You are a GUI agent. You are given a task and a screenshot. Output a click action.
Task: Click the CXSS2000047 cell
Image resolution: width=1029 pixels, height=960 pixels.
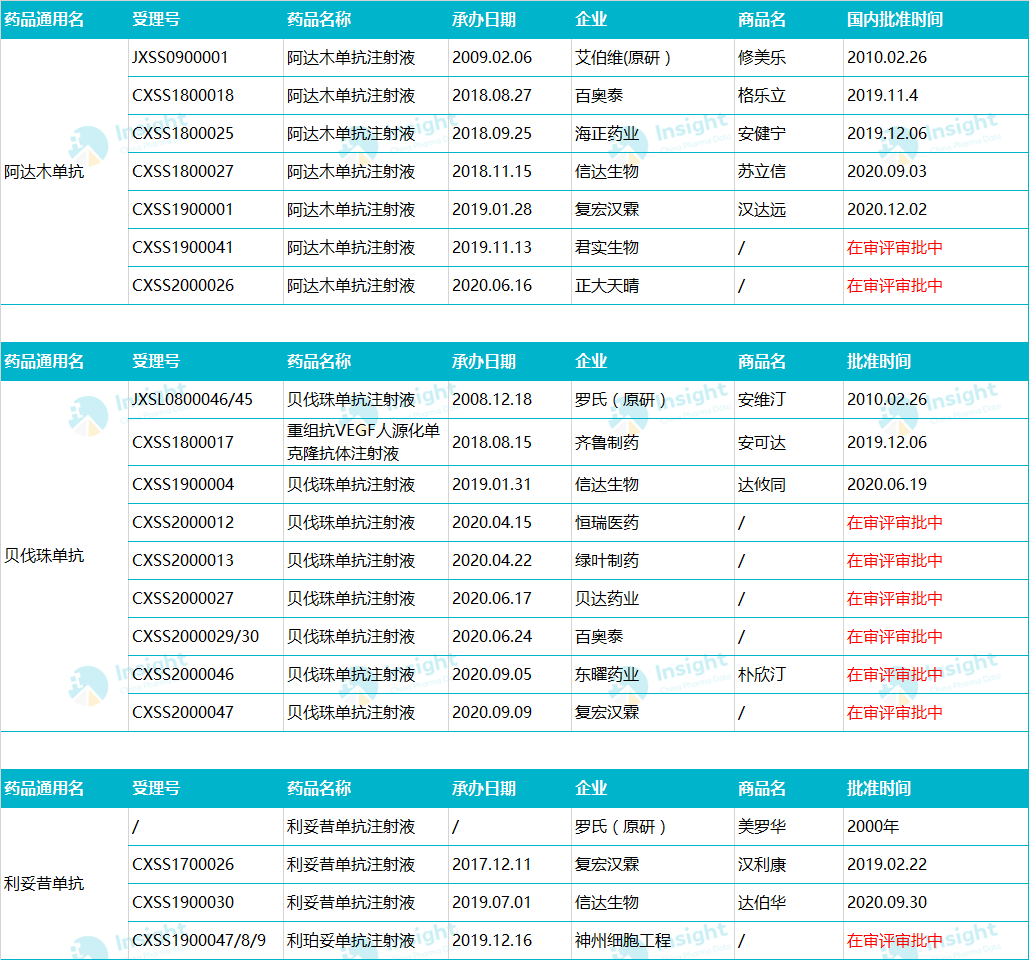(x=183, y=713)
